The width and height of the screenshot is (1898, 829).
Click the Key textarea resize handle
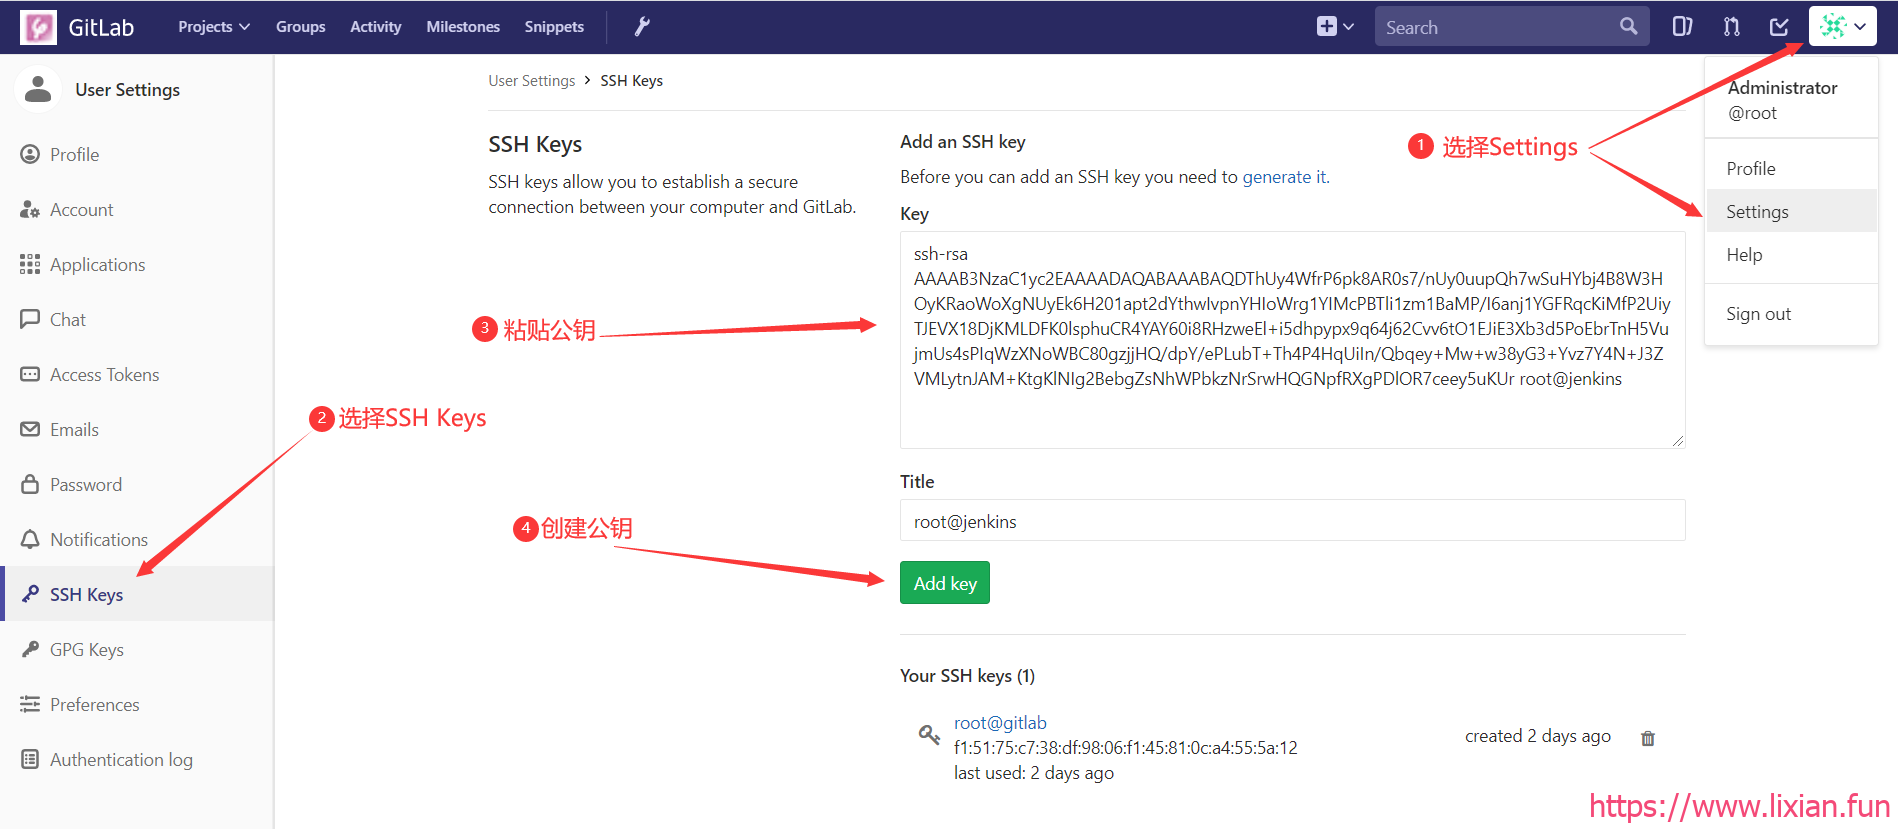click(1677, 441)
